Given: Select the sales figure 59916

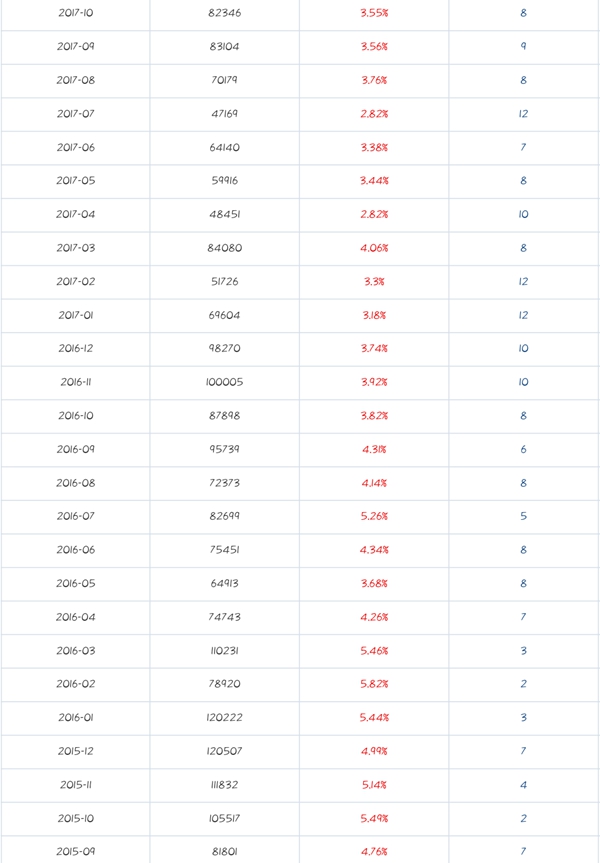Looking at the screenshot, I should [x=224, y=181].
